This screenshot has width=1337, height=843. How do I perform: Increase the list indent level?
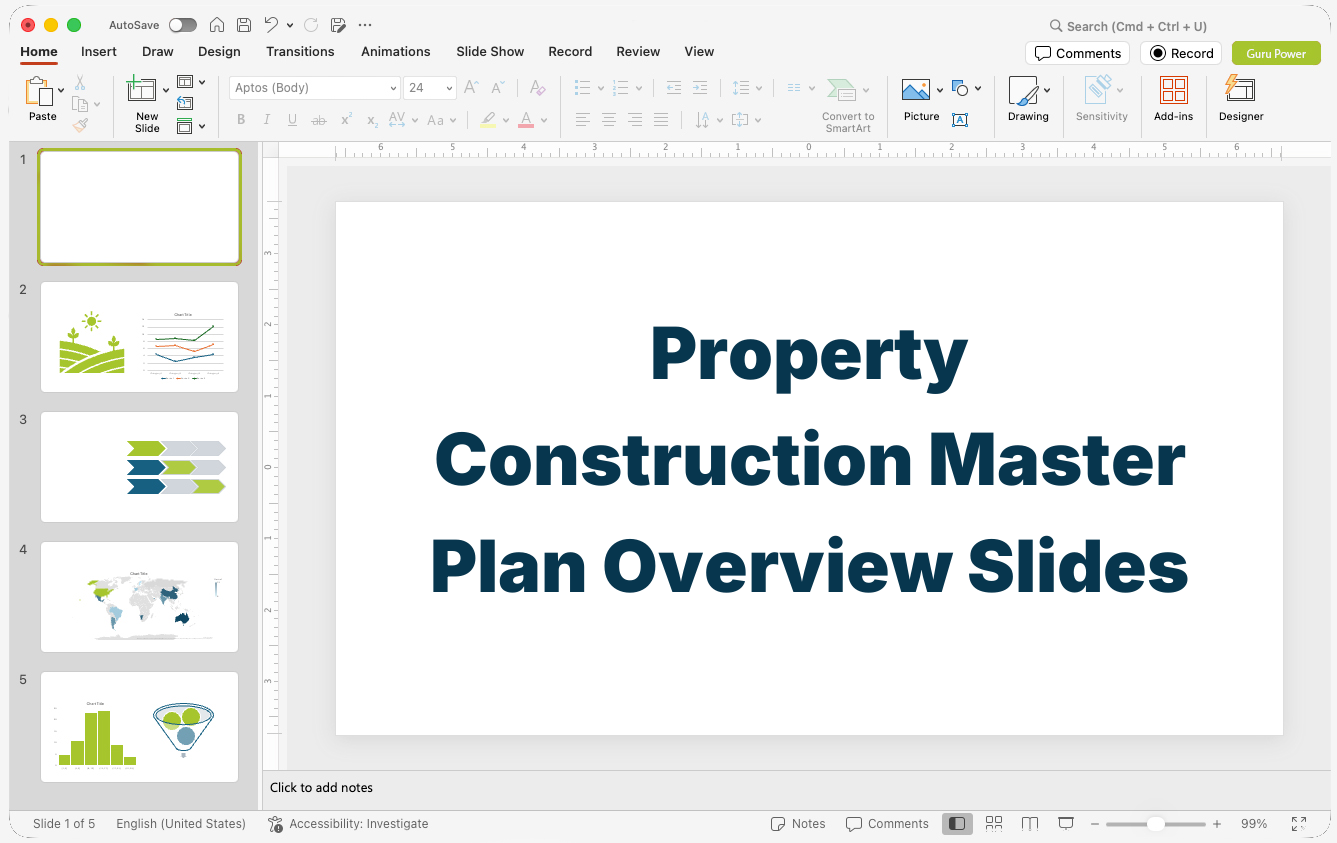coord(700,88)
